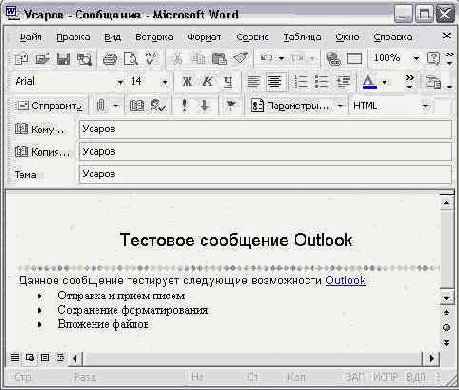The width and height of the screenshot is (459, 390).
Task: Click the horizontal scrollbar track
Action: tap(252, 359)
